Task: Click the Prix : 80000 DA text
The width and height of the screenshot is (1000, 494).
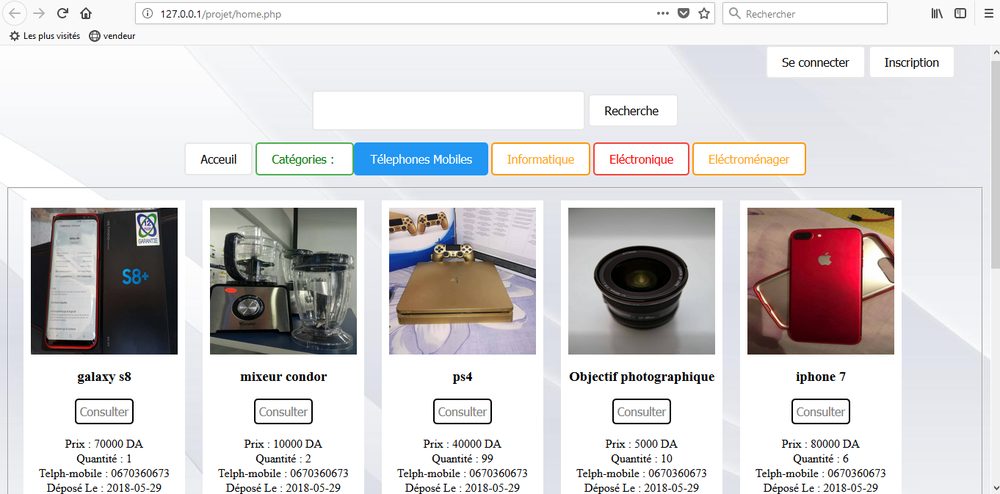Action: coord(821,444)
